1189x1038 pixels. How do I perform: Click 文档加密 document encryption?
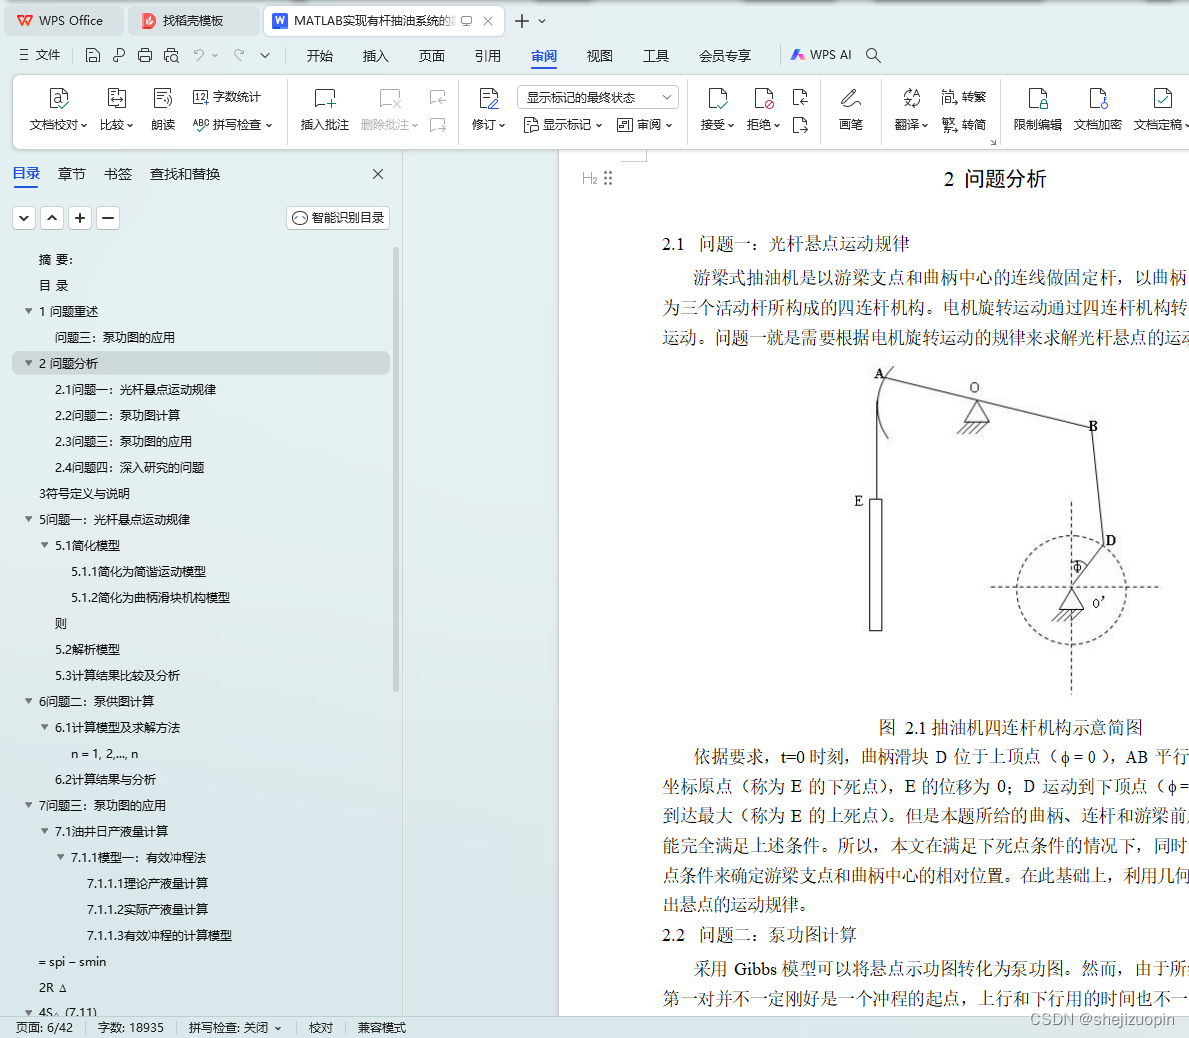[x=1097, y=109]
